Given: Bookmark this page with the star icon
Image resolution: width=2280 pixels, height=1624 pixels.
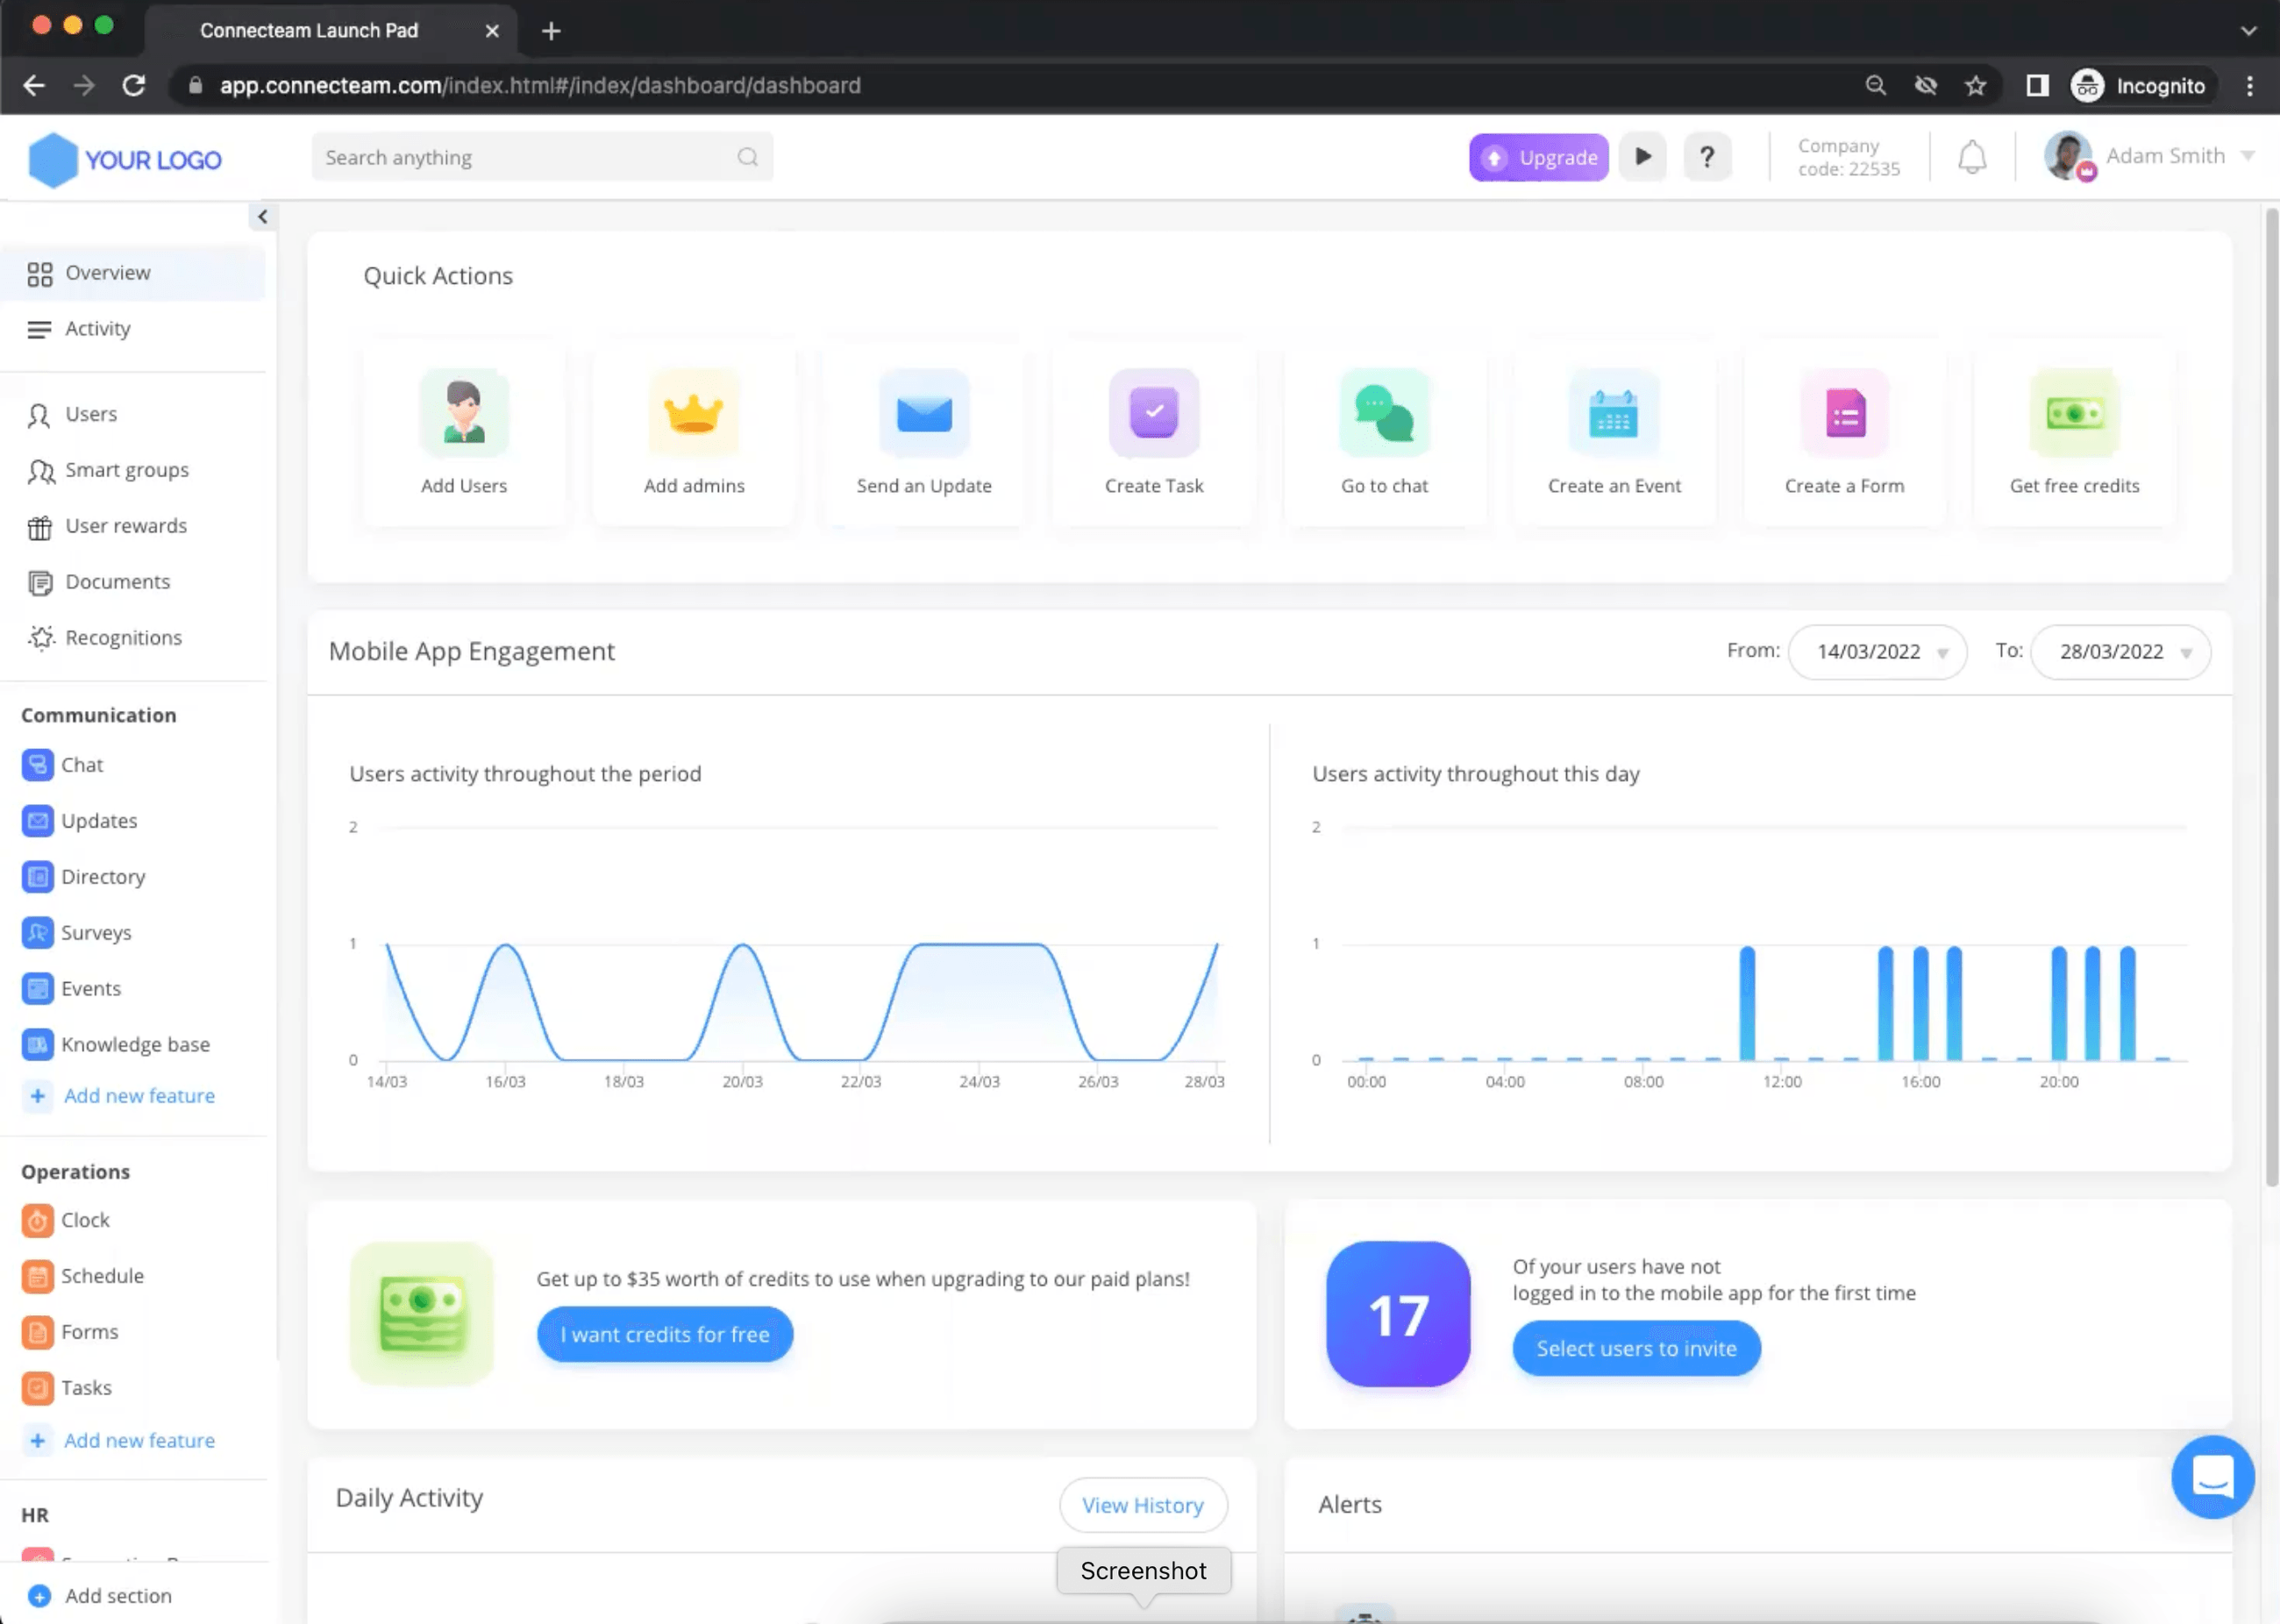Looking at the screenshot, I should (x=1975, y=86).
